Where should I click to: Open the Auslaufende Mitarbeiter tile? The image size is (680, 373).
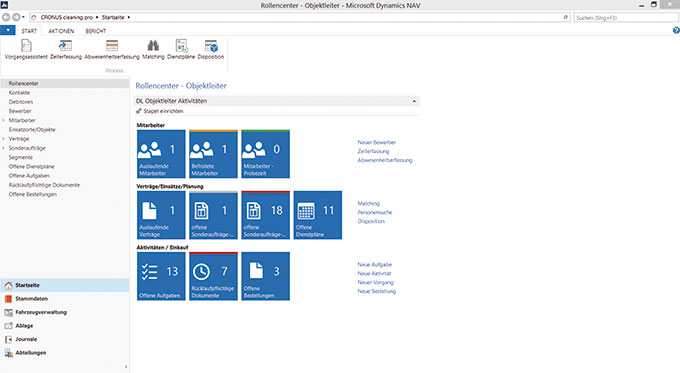point(161,154)
